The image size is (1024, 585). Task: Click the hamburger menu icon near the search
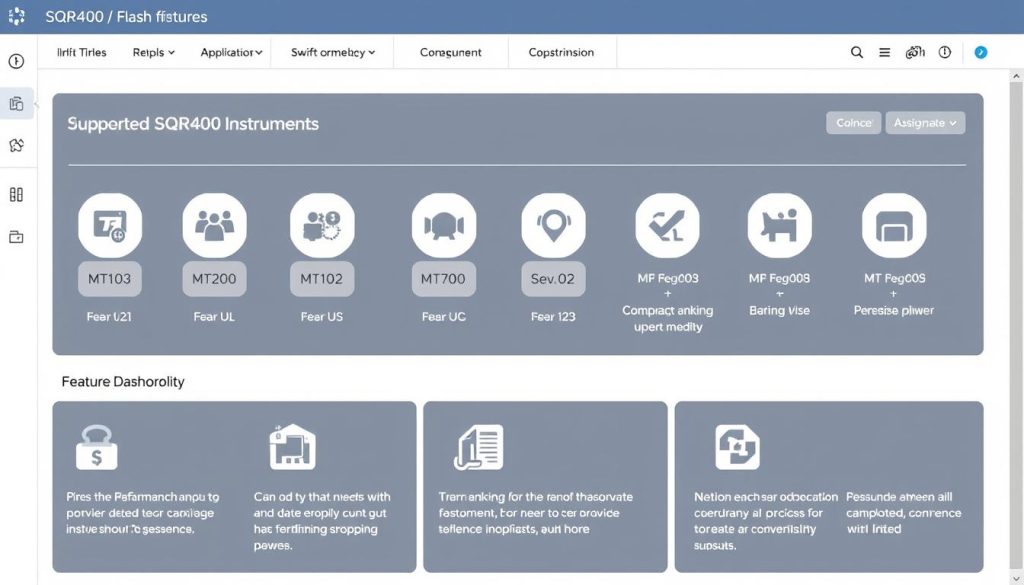pyautogui.click(x=884, y=51)
